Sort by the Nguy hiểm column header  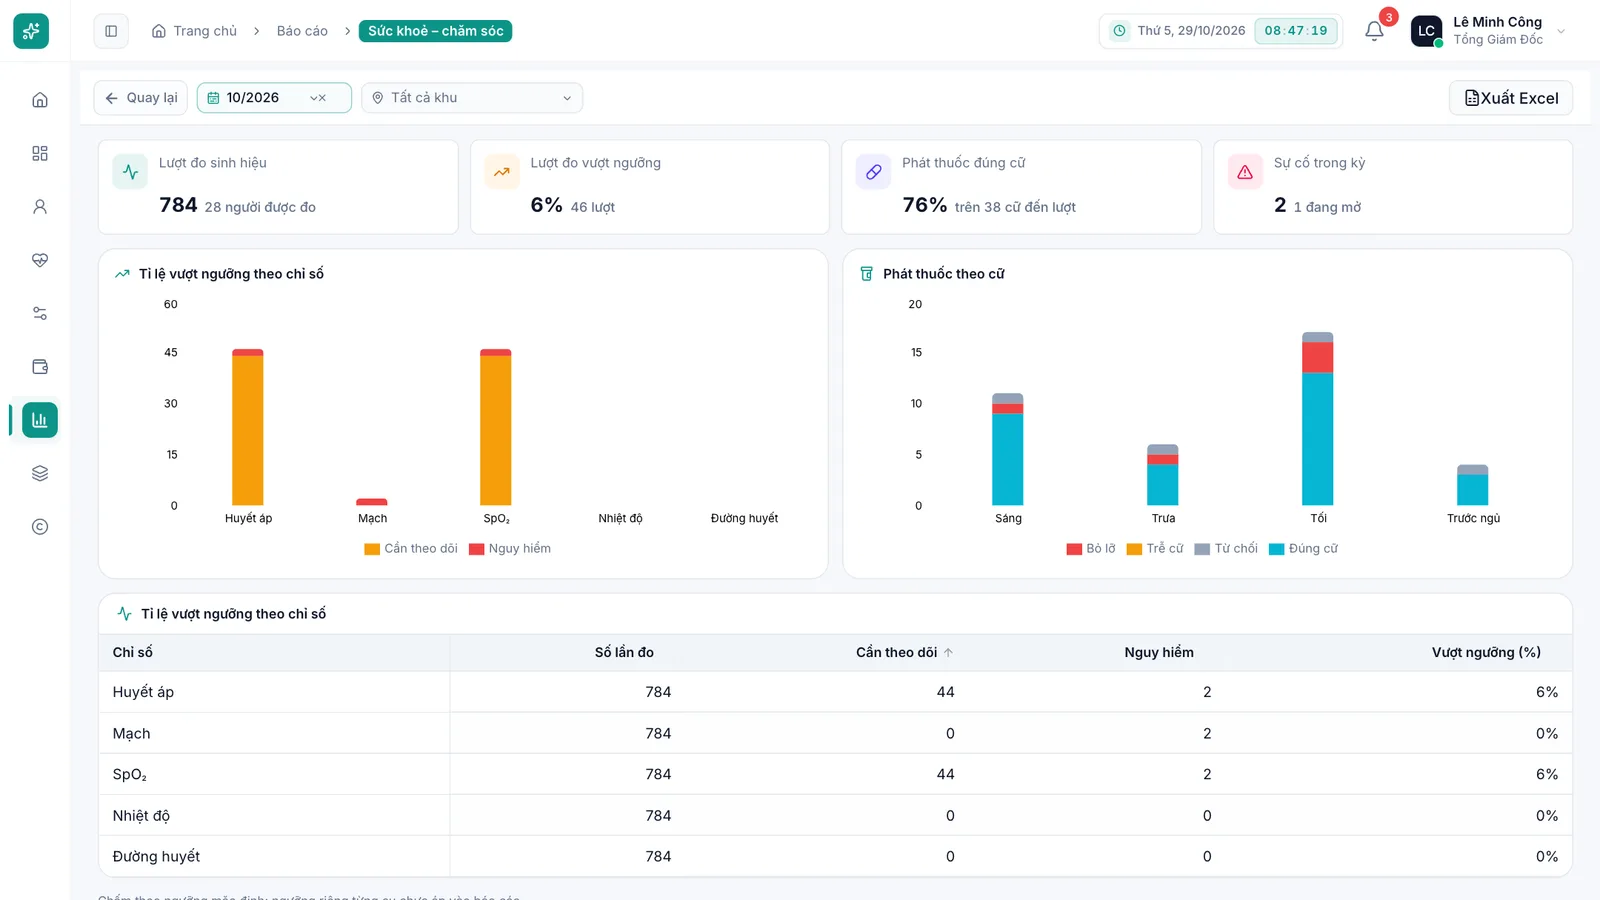tap(1159, 653)
